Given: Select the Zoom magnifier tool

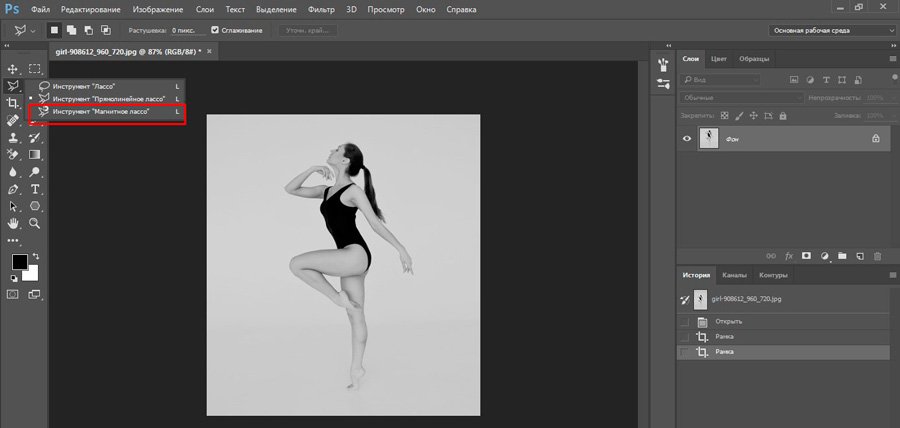Looking at the screenshot, I should pyautogui.click(x=35, y=223).
